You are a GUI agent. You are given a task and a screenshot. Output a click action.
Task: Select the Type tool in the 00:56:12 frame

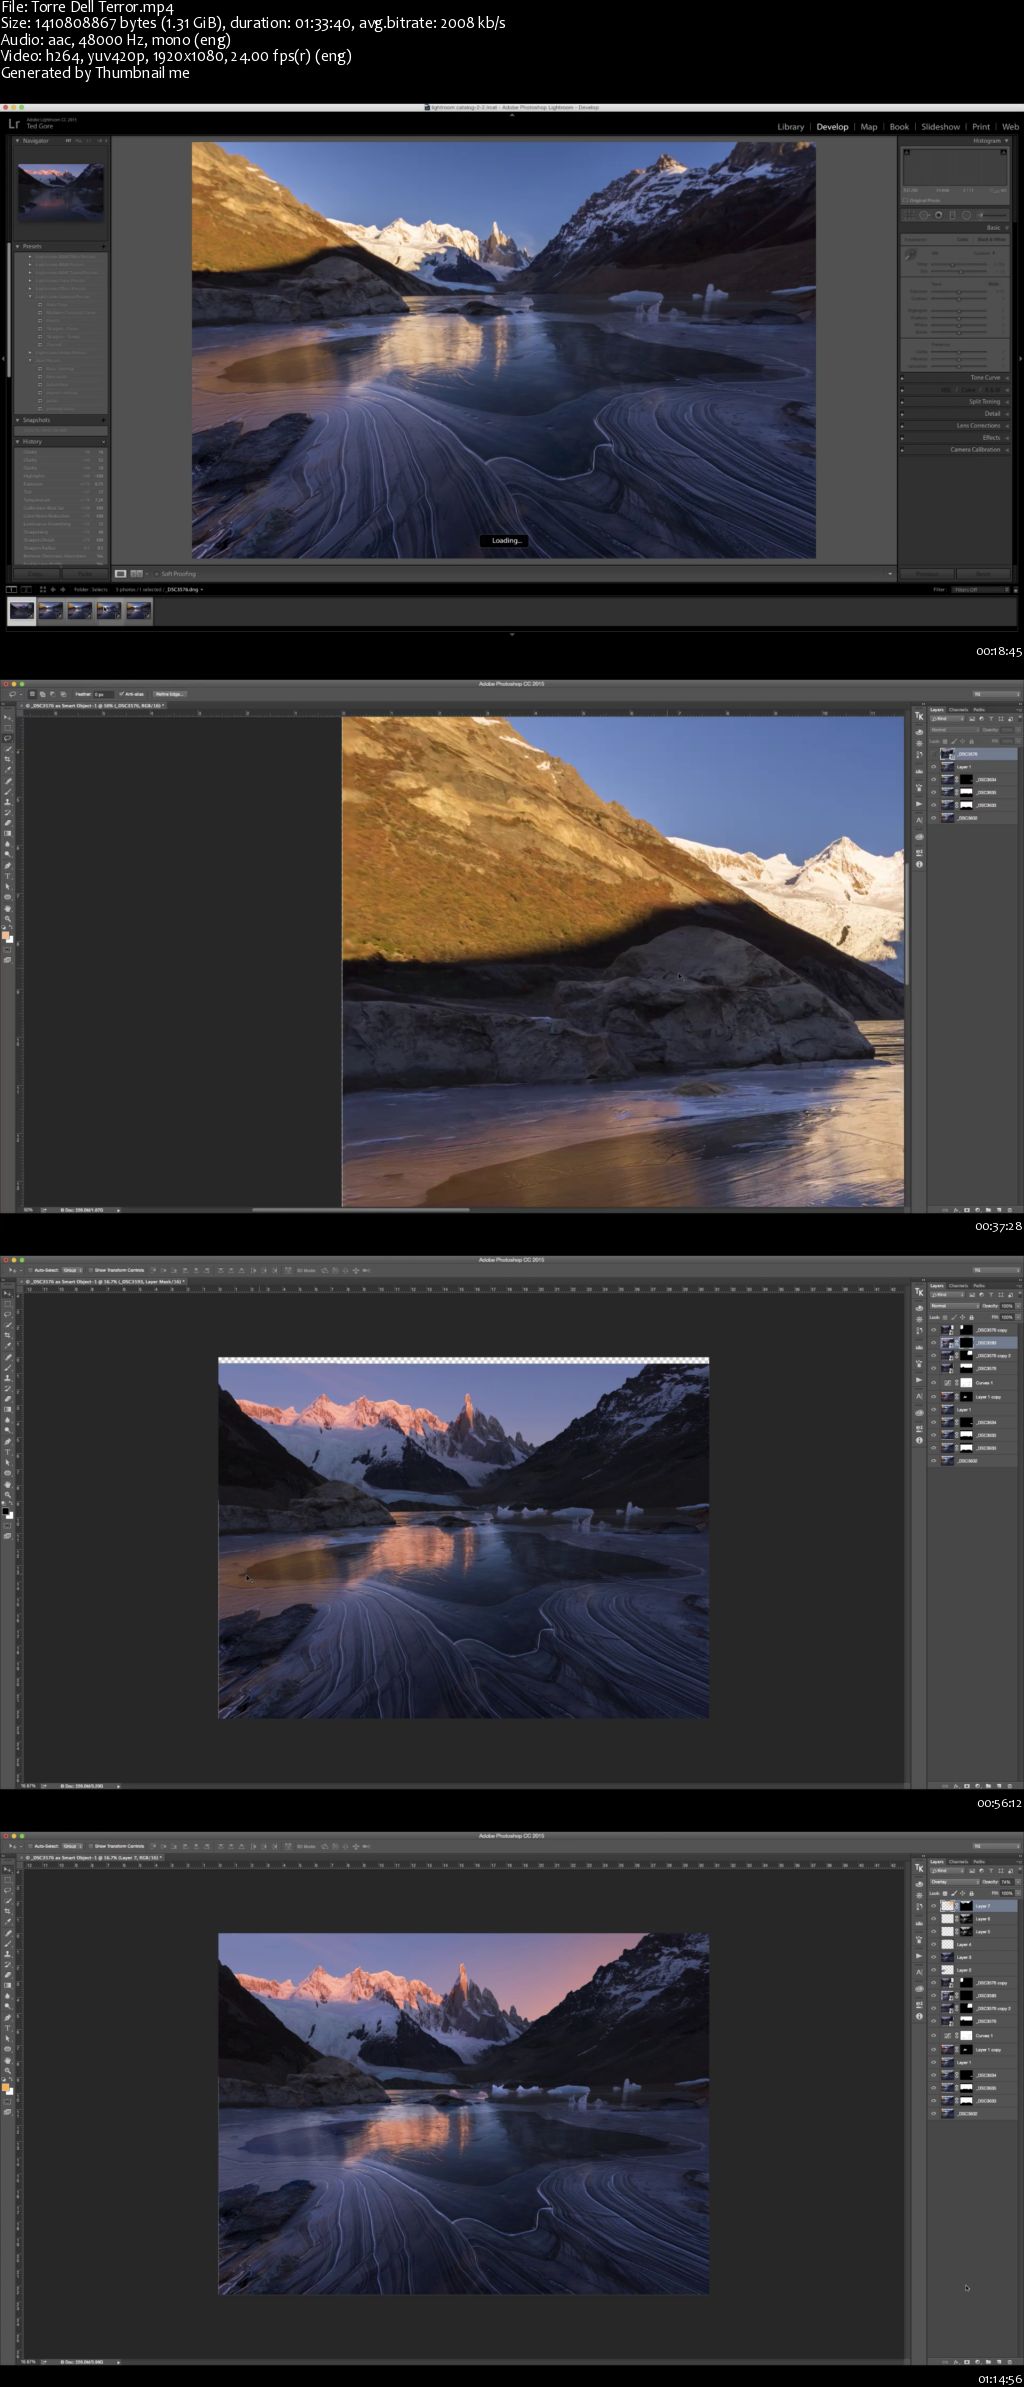(7, 1452)
